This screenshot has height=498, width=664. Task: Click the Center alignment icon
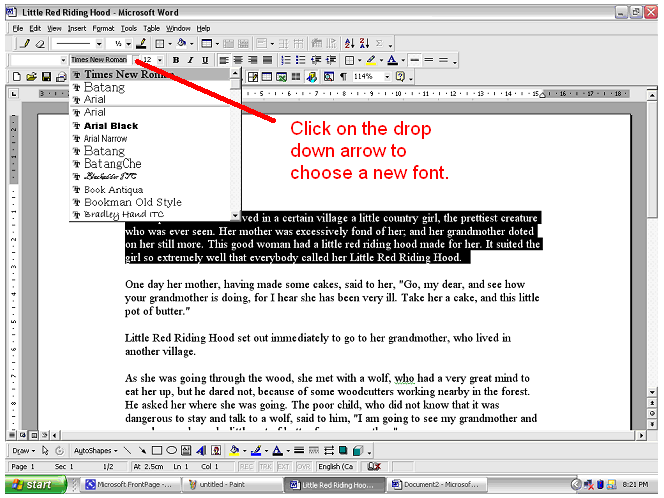coord(239,60)
